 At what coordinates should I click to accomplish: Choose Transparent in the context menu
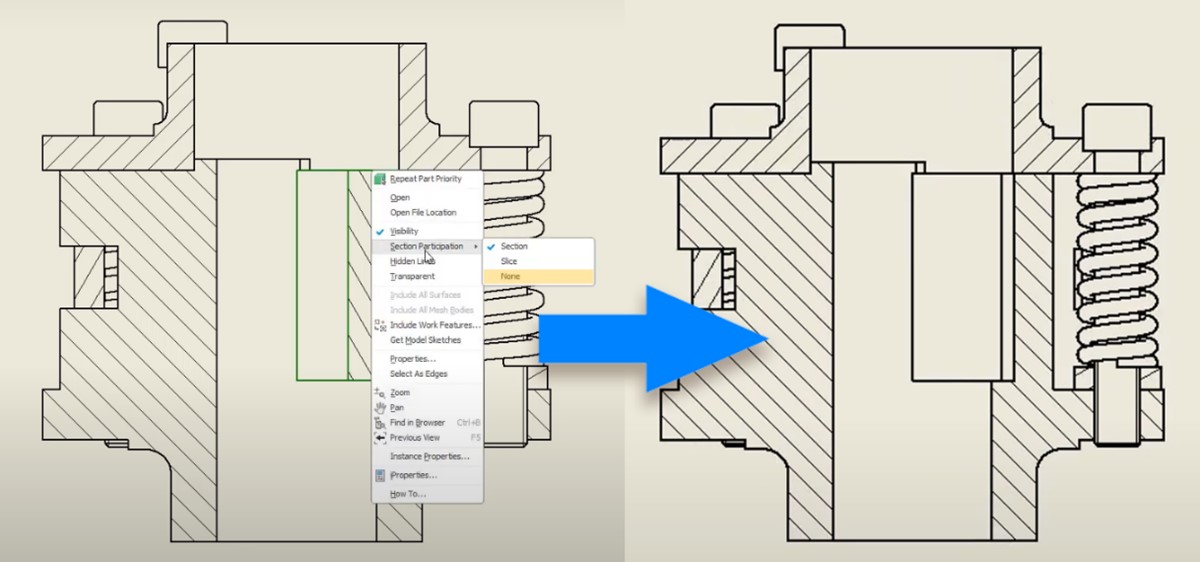pos(427,276)
